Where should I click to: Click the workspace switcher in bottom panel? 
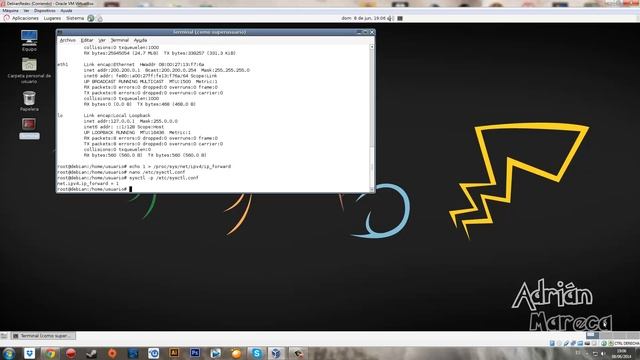pos(612,335)
